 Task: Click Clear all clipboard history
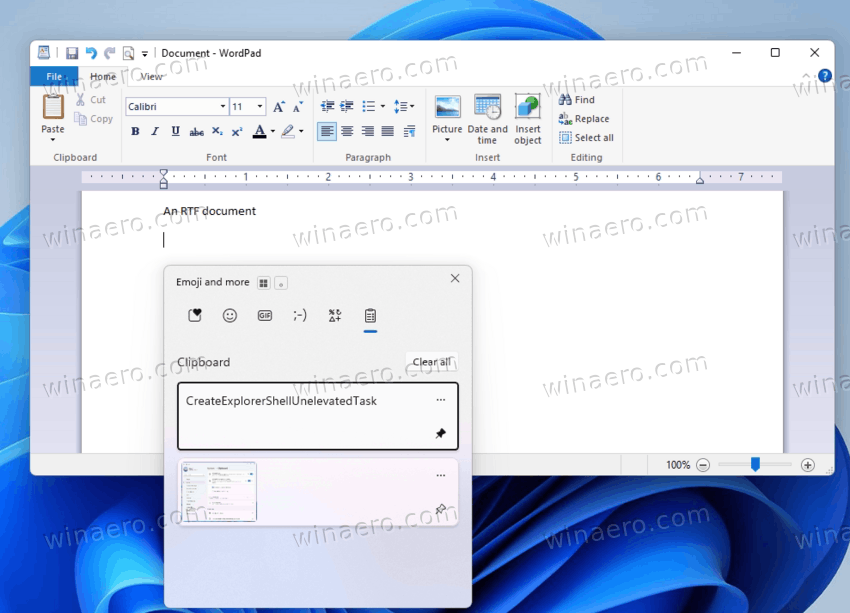click(x=432, y=362)
